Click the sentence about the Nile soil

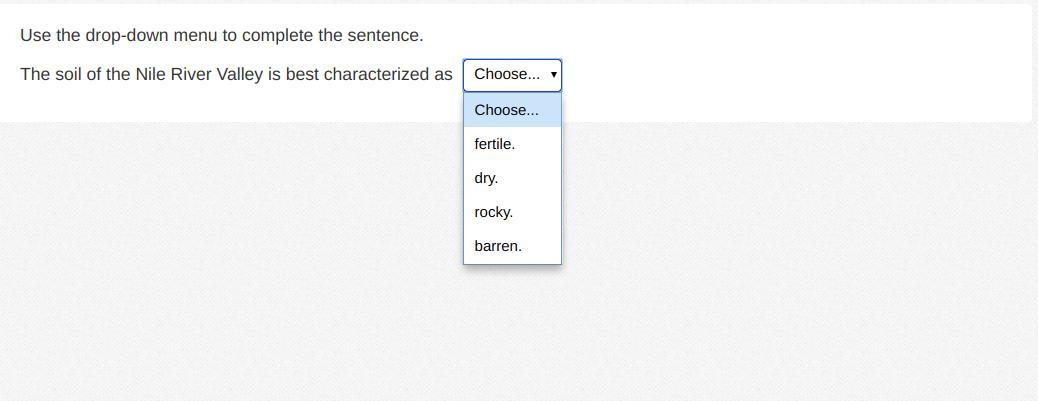pyautogui.click(x=236, y=74)
